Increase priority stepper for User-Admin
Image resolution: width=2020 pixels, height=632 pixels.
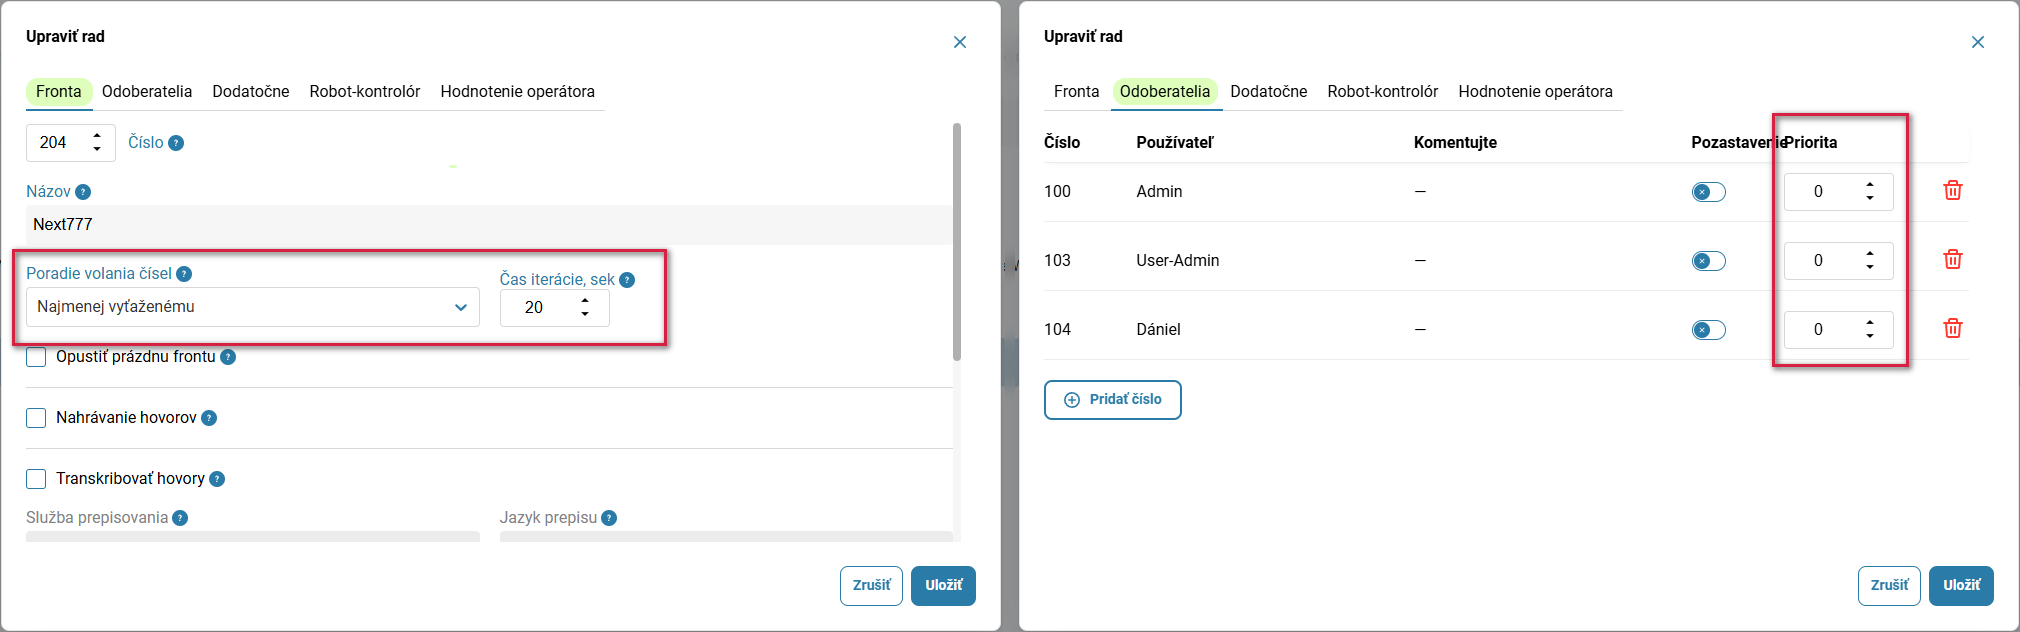coord(1869,254)
